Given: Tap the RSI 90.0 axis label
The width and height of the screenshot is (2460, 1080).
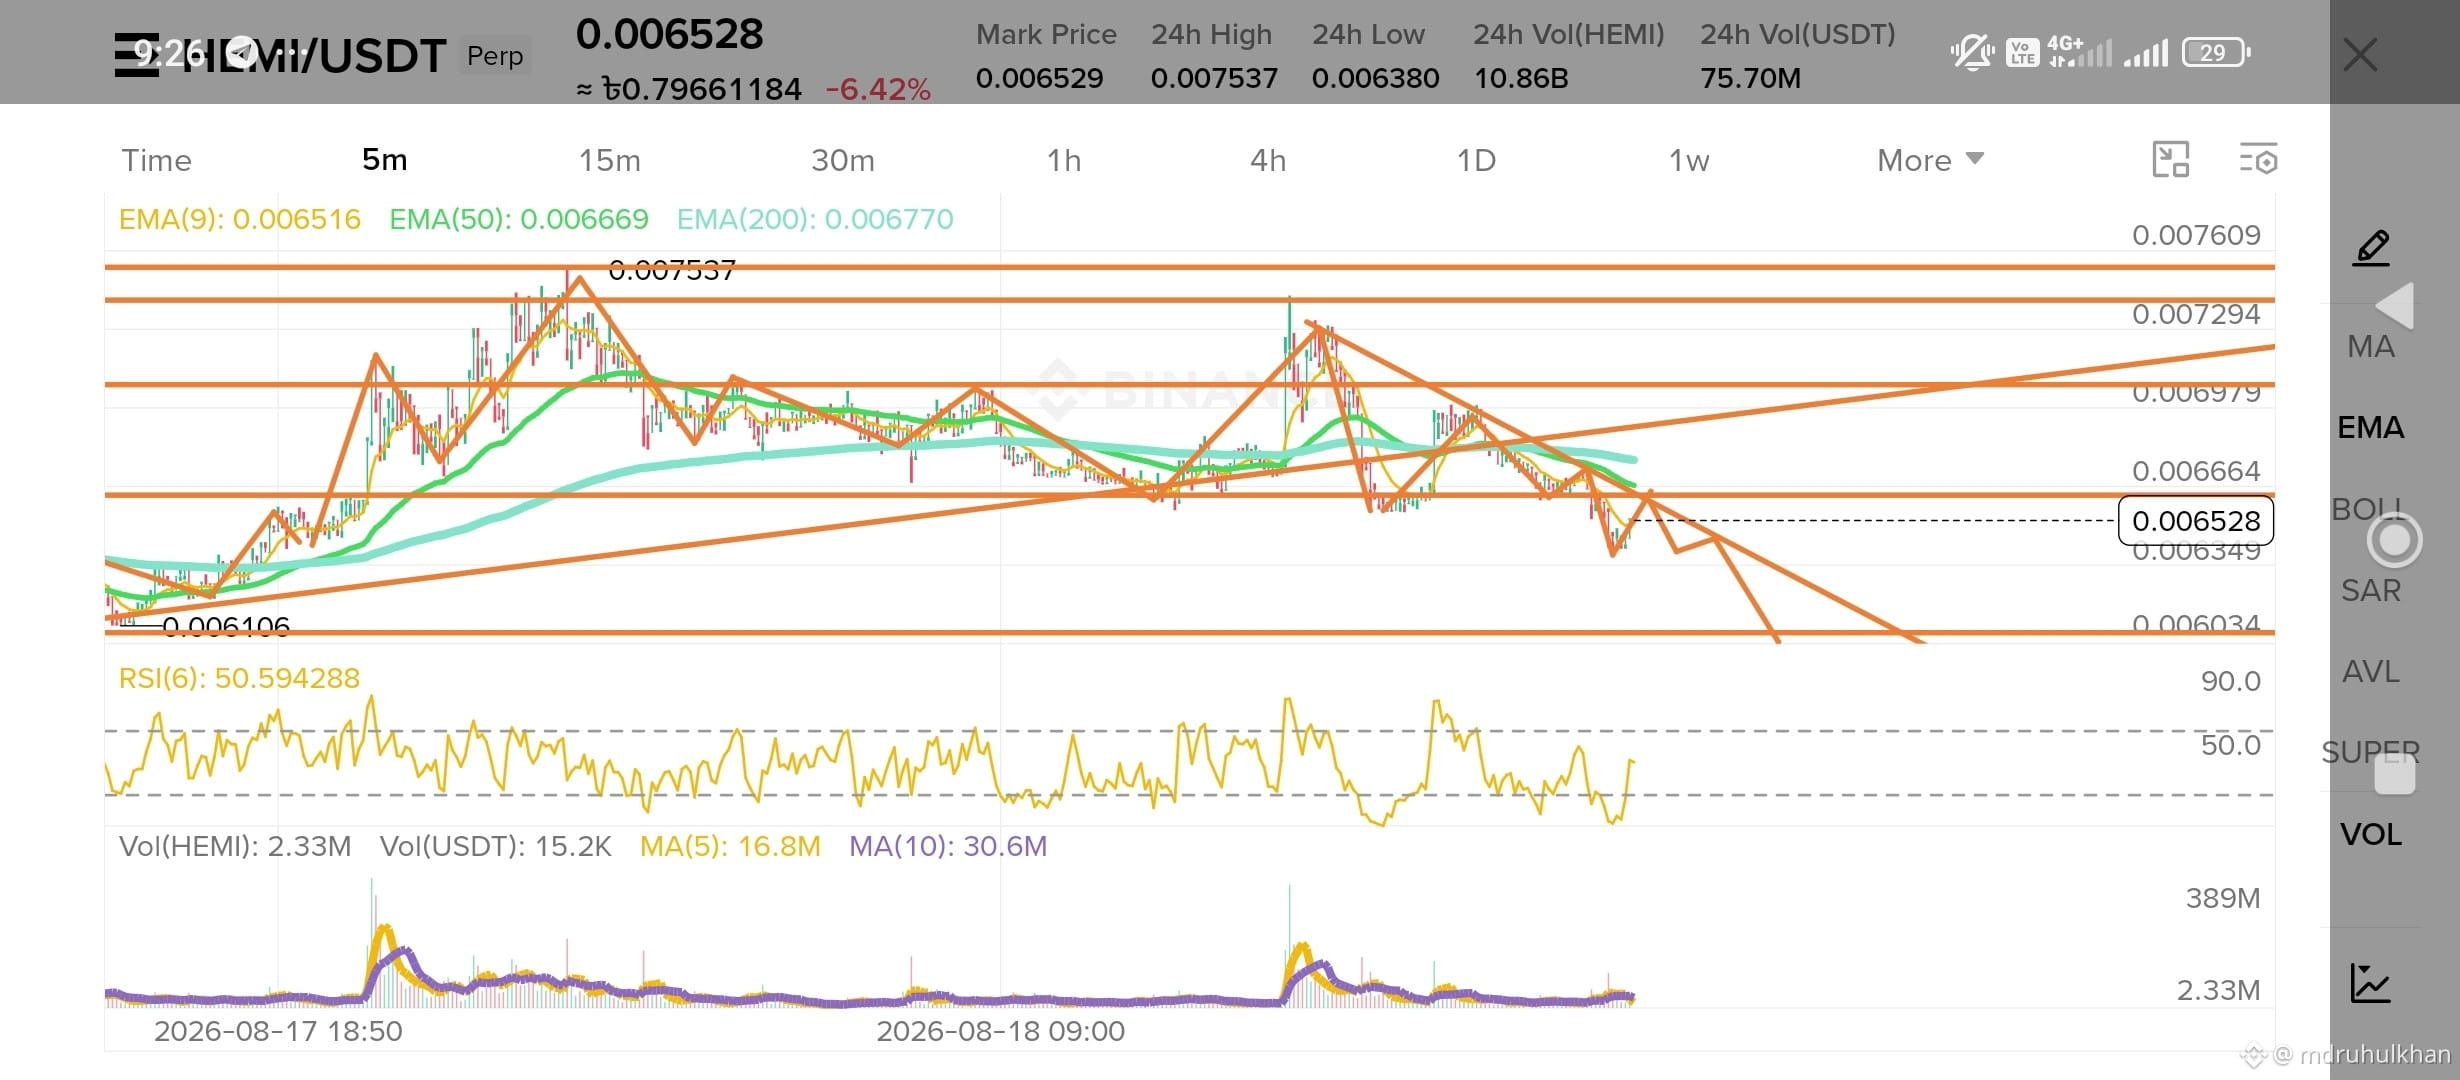Looking at the screenshot, I should point(2230,681).
